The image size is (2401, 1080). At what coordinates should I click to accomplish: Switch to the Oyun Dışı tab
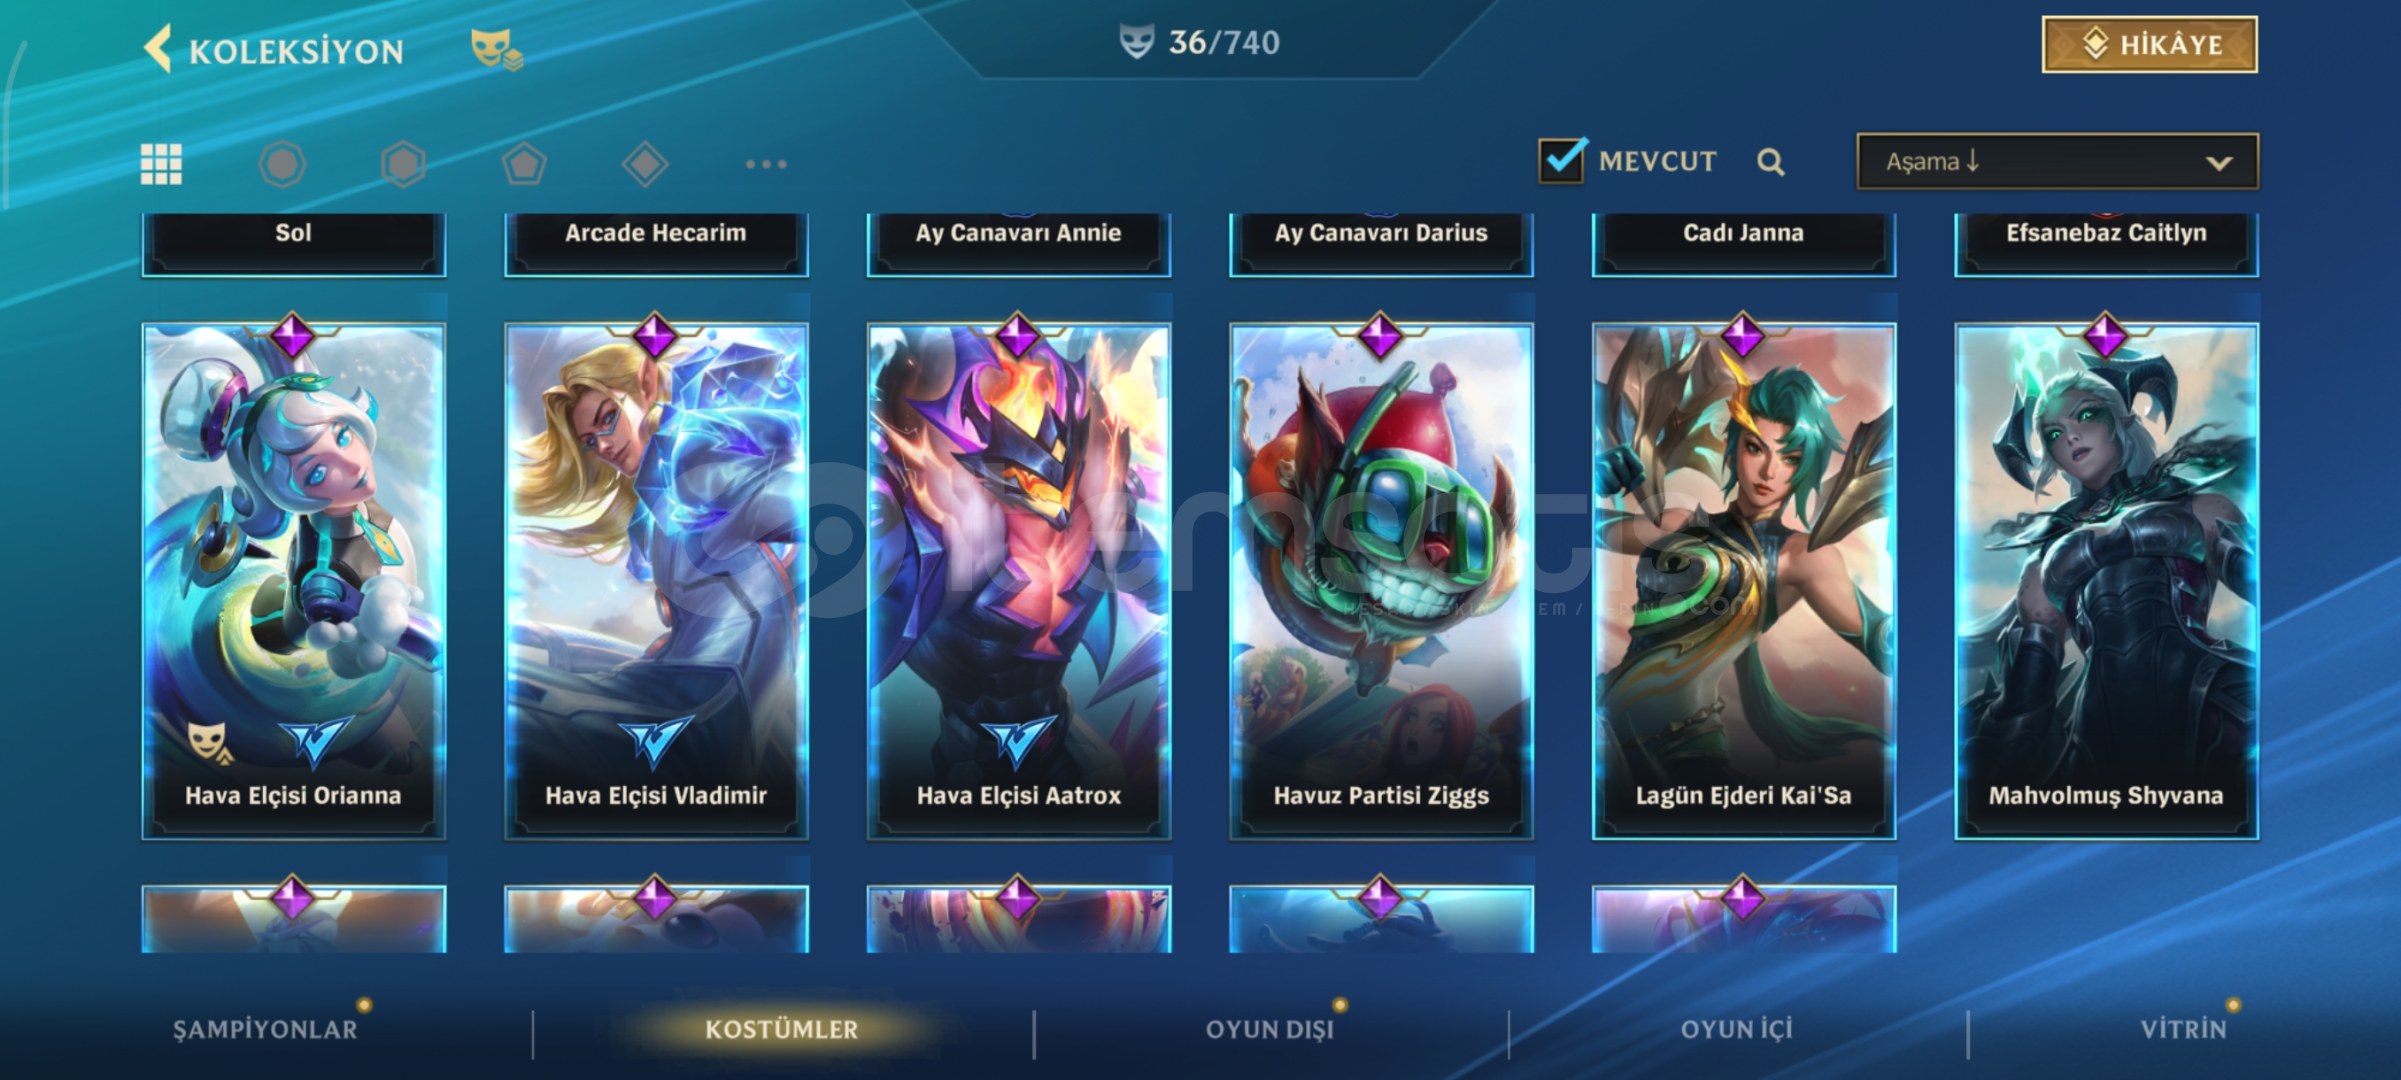coord(1270,1029)
